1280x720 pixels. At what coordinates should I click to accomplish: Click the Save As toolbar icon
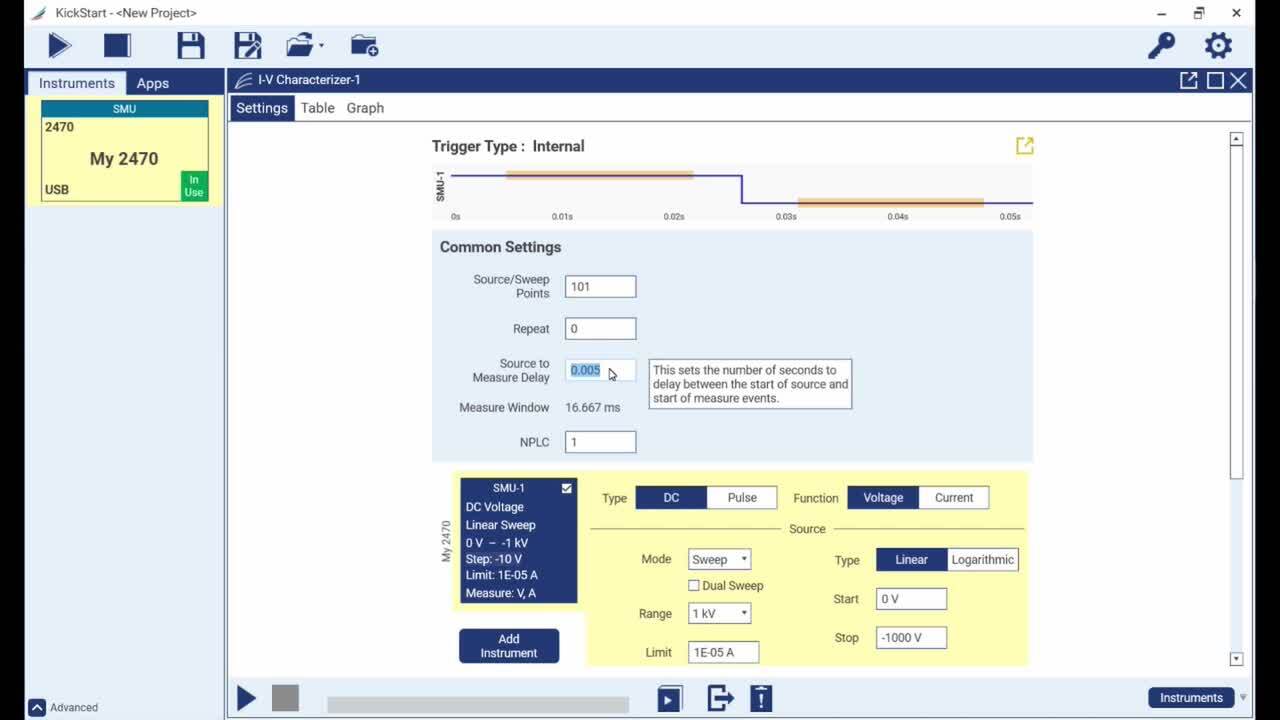tap(247, 45)
